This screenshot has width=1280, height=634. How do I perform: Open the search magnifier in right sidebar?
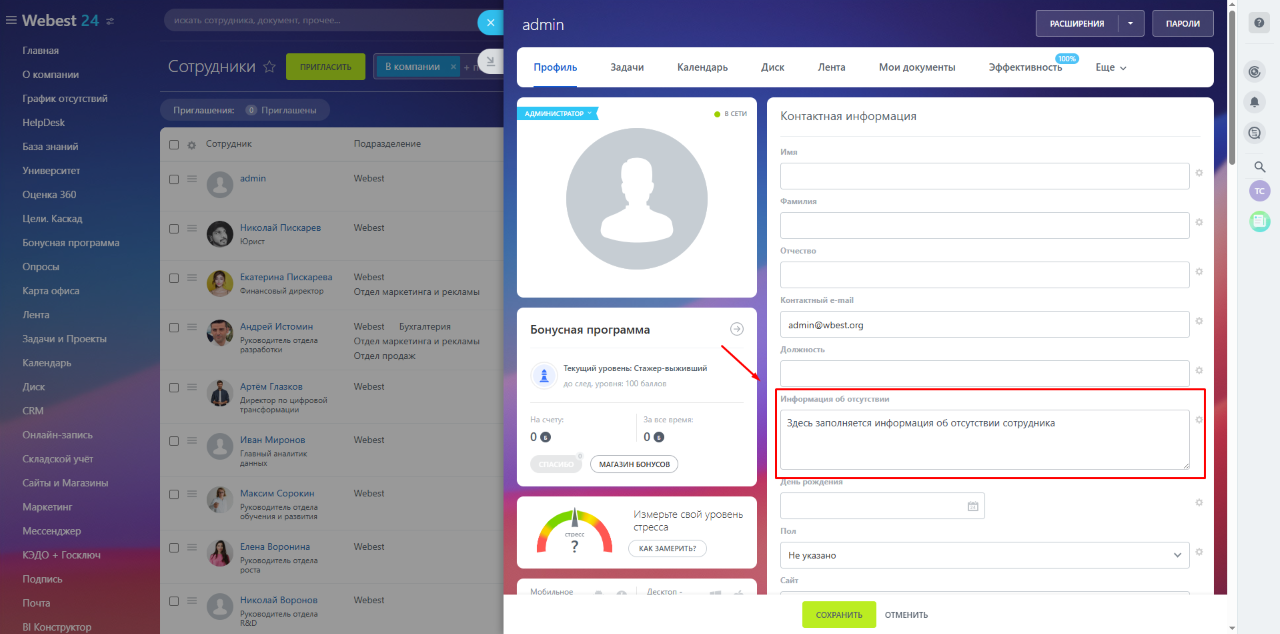pos(1259,167)
